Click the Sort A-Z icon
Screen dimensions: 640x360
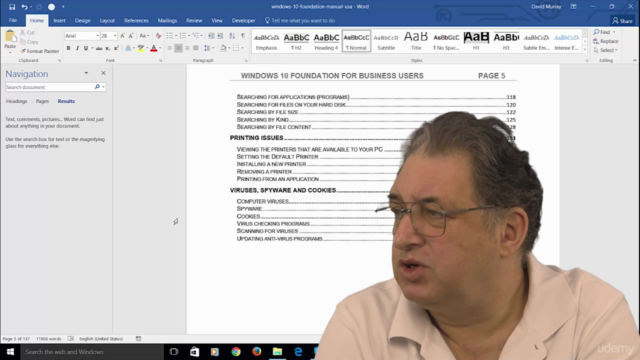click(232, 36)
